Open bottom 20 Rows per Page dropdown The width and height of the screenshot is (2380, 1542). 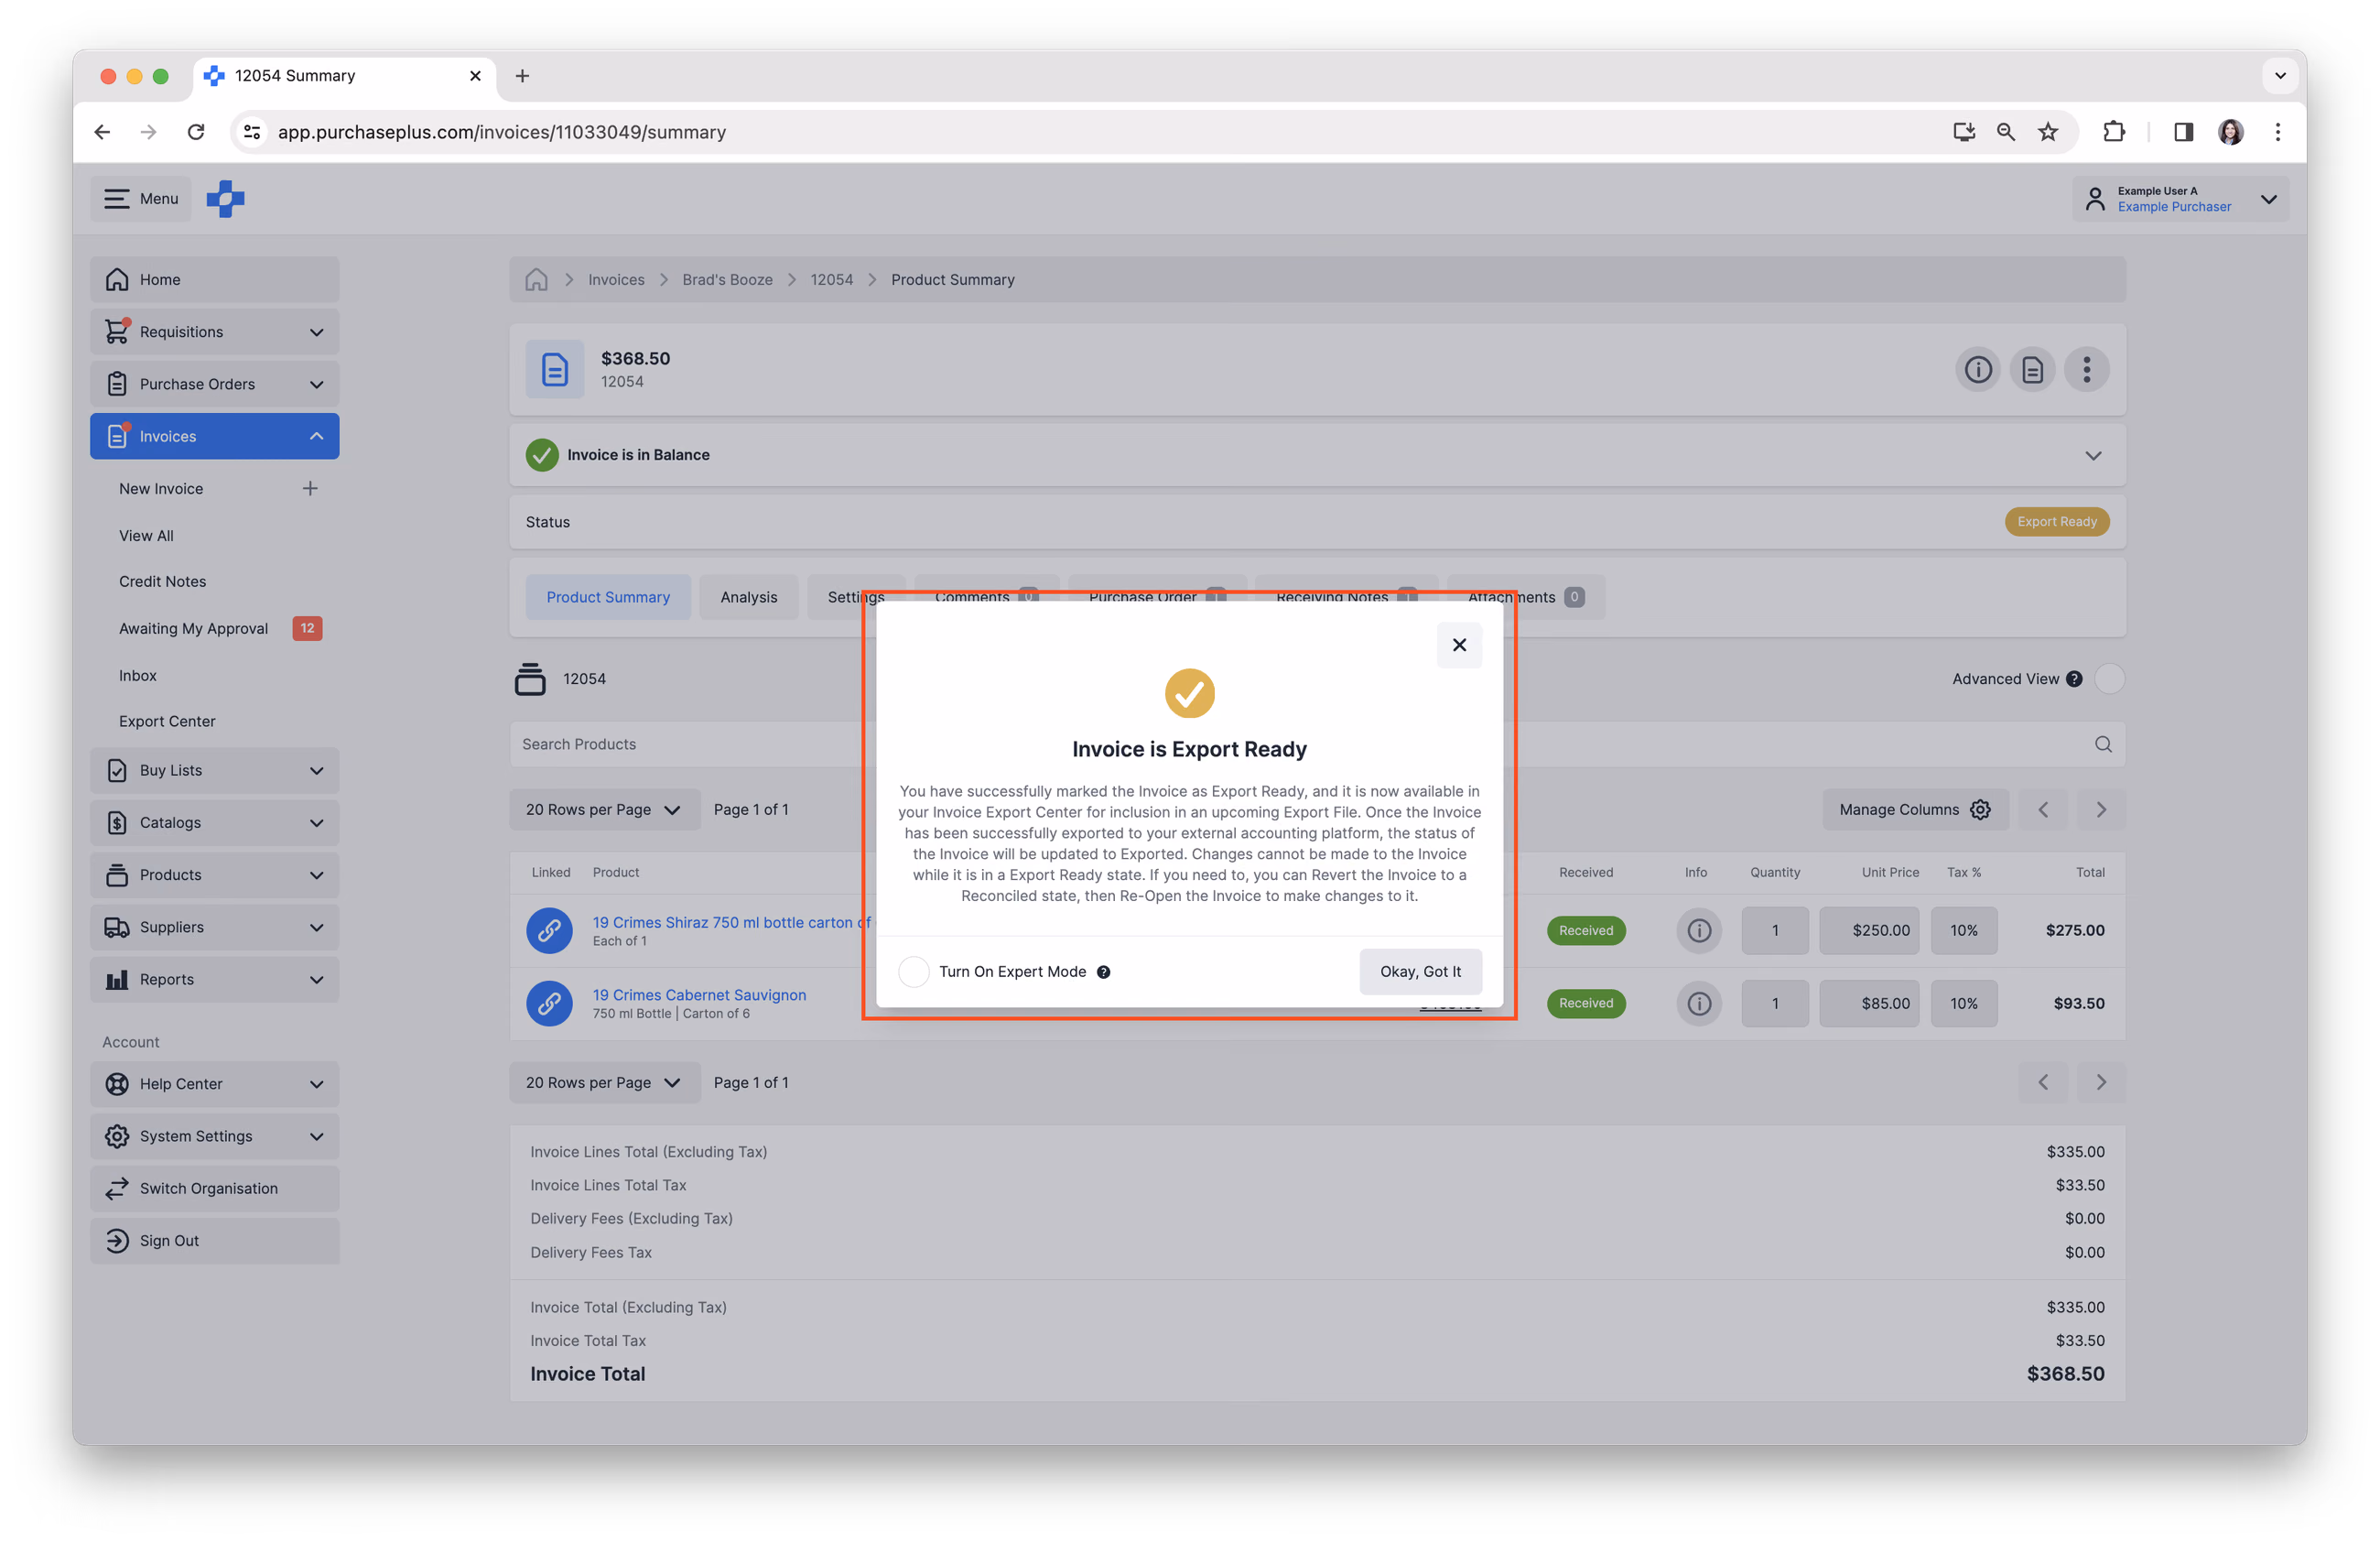coord(604,1082)
